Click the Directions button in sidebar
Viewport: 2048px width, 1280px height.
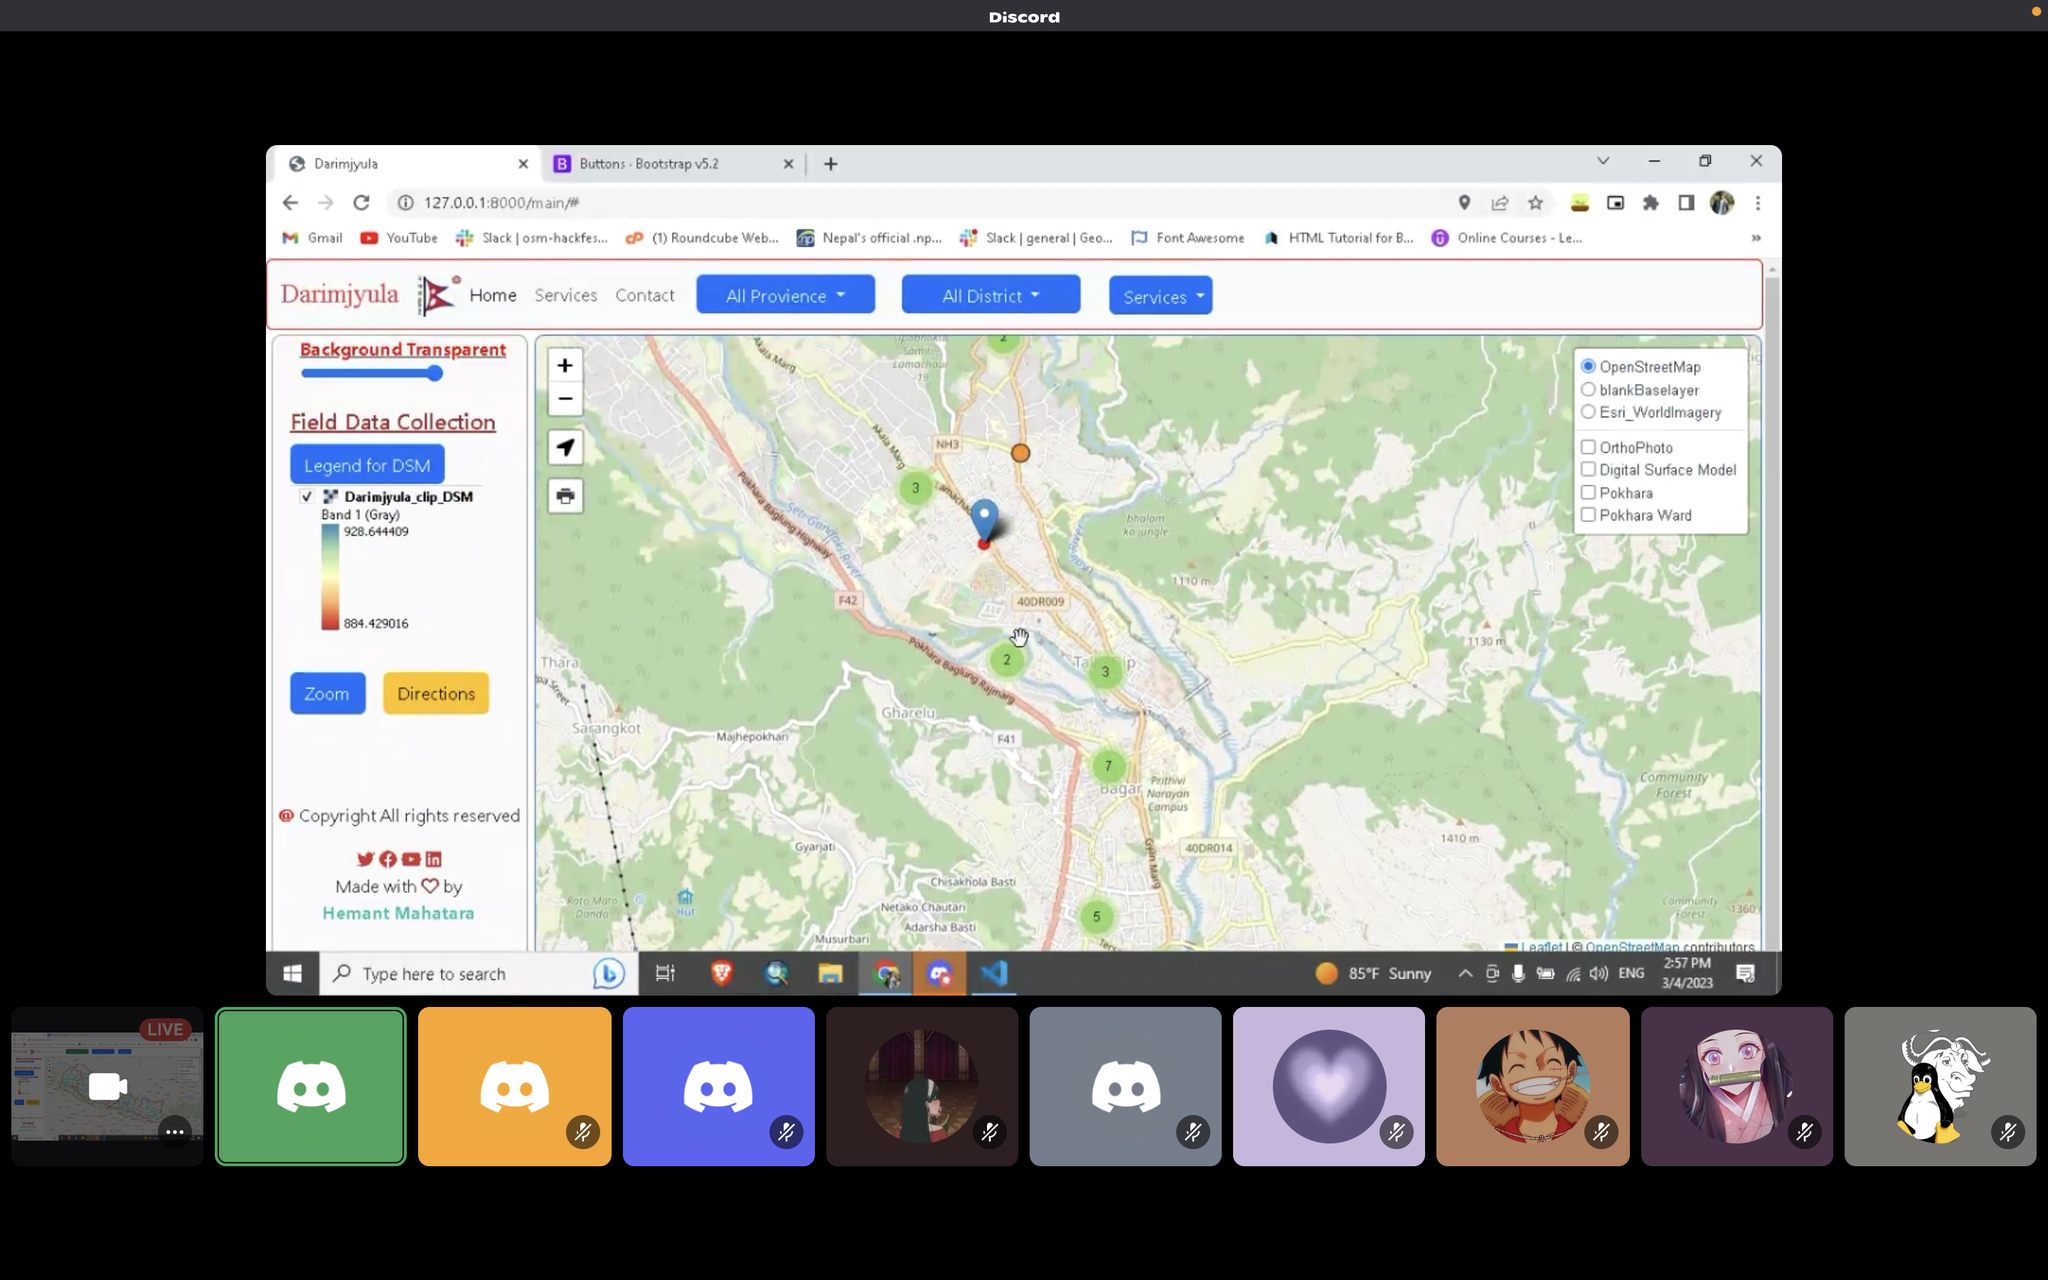[x=435, y=693]
